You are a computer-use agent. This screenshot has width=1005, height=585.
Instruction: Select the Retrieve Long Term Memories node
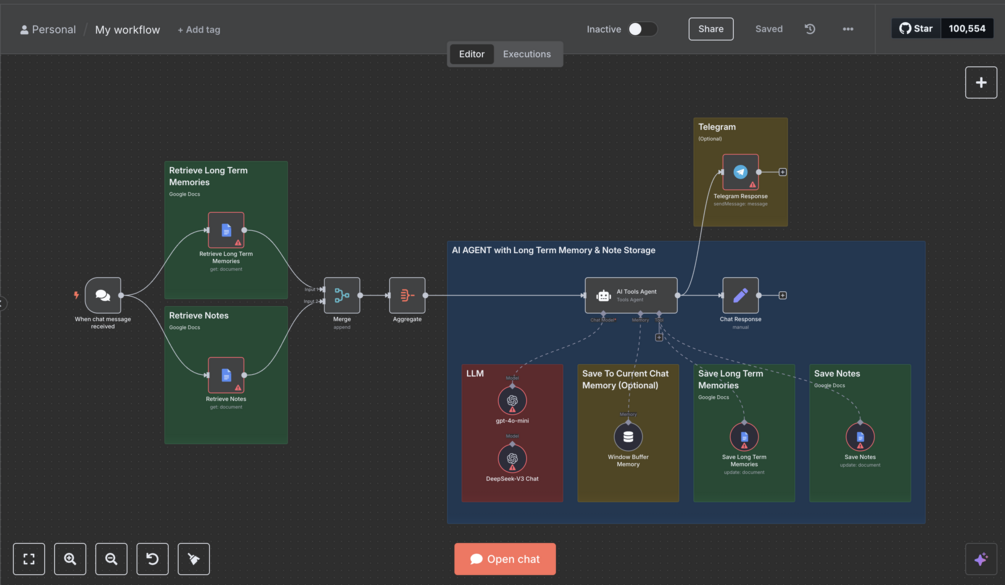(x=226, y=230)
